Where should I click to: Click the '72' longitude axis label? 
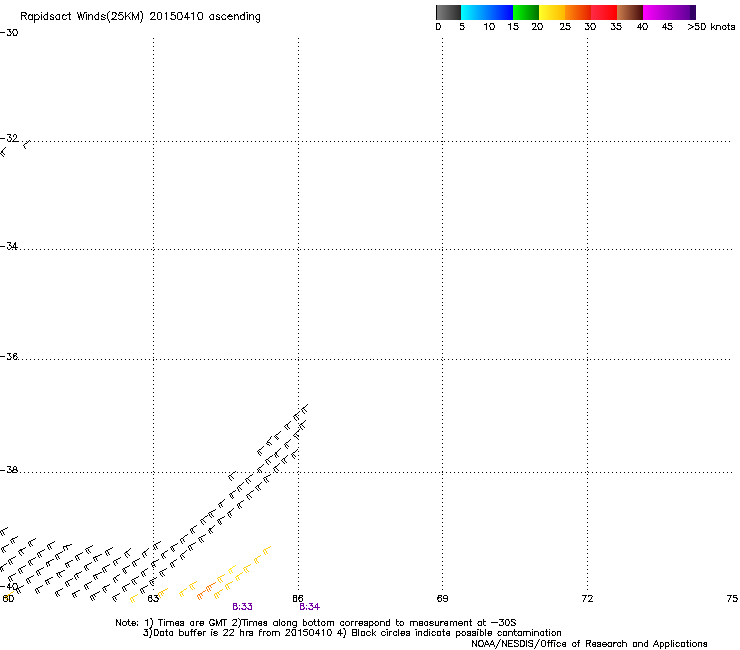tap(587, 599)
